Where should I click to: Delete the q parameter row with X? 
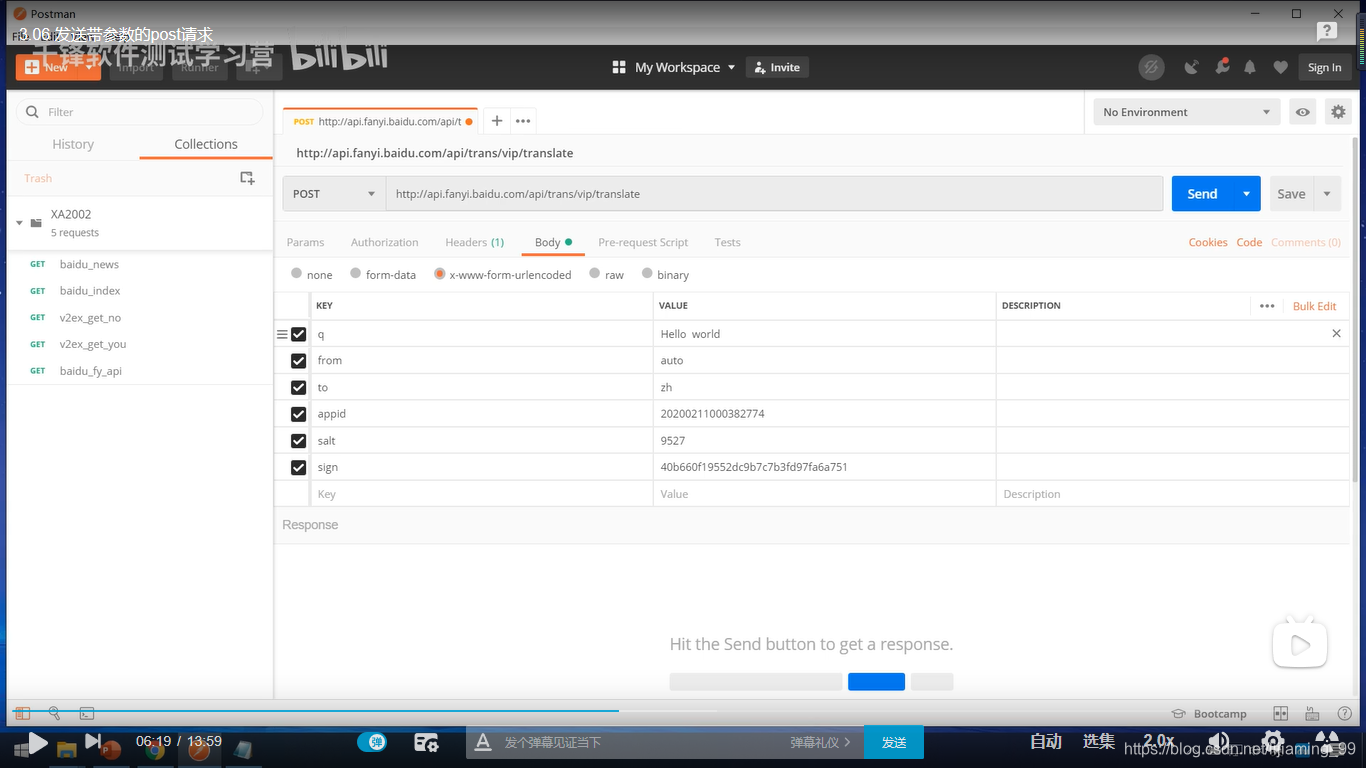1336,334
